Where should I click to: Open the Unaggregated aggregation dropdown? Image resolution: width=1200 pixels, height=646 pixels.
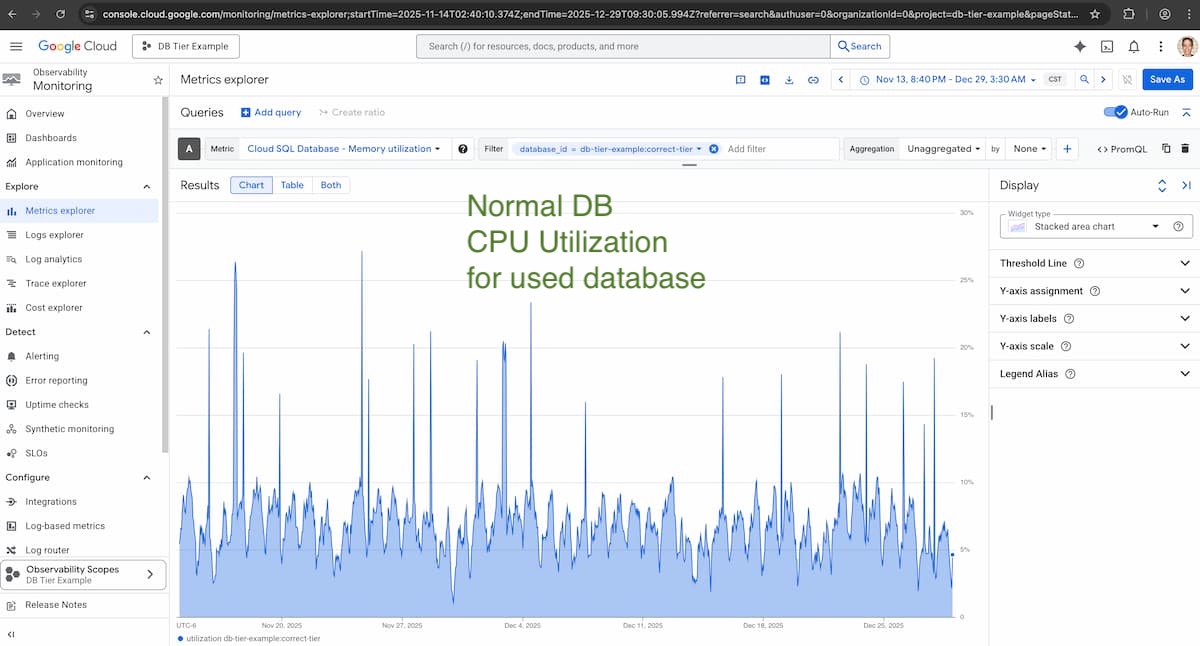click(943, 149)
